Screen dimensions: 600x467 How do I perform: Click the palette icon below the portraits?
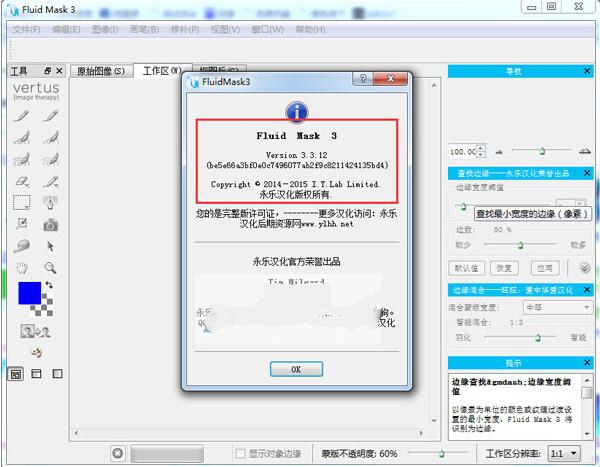click(36, 352)
